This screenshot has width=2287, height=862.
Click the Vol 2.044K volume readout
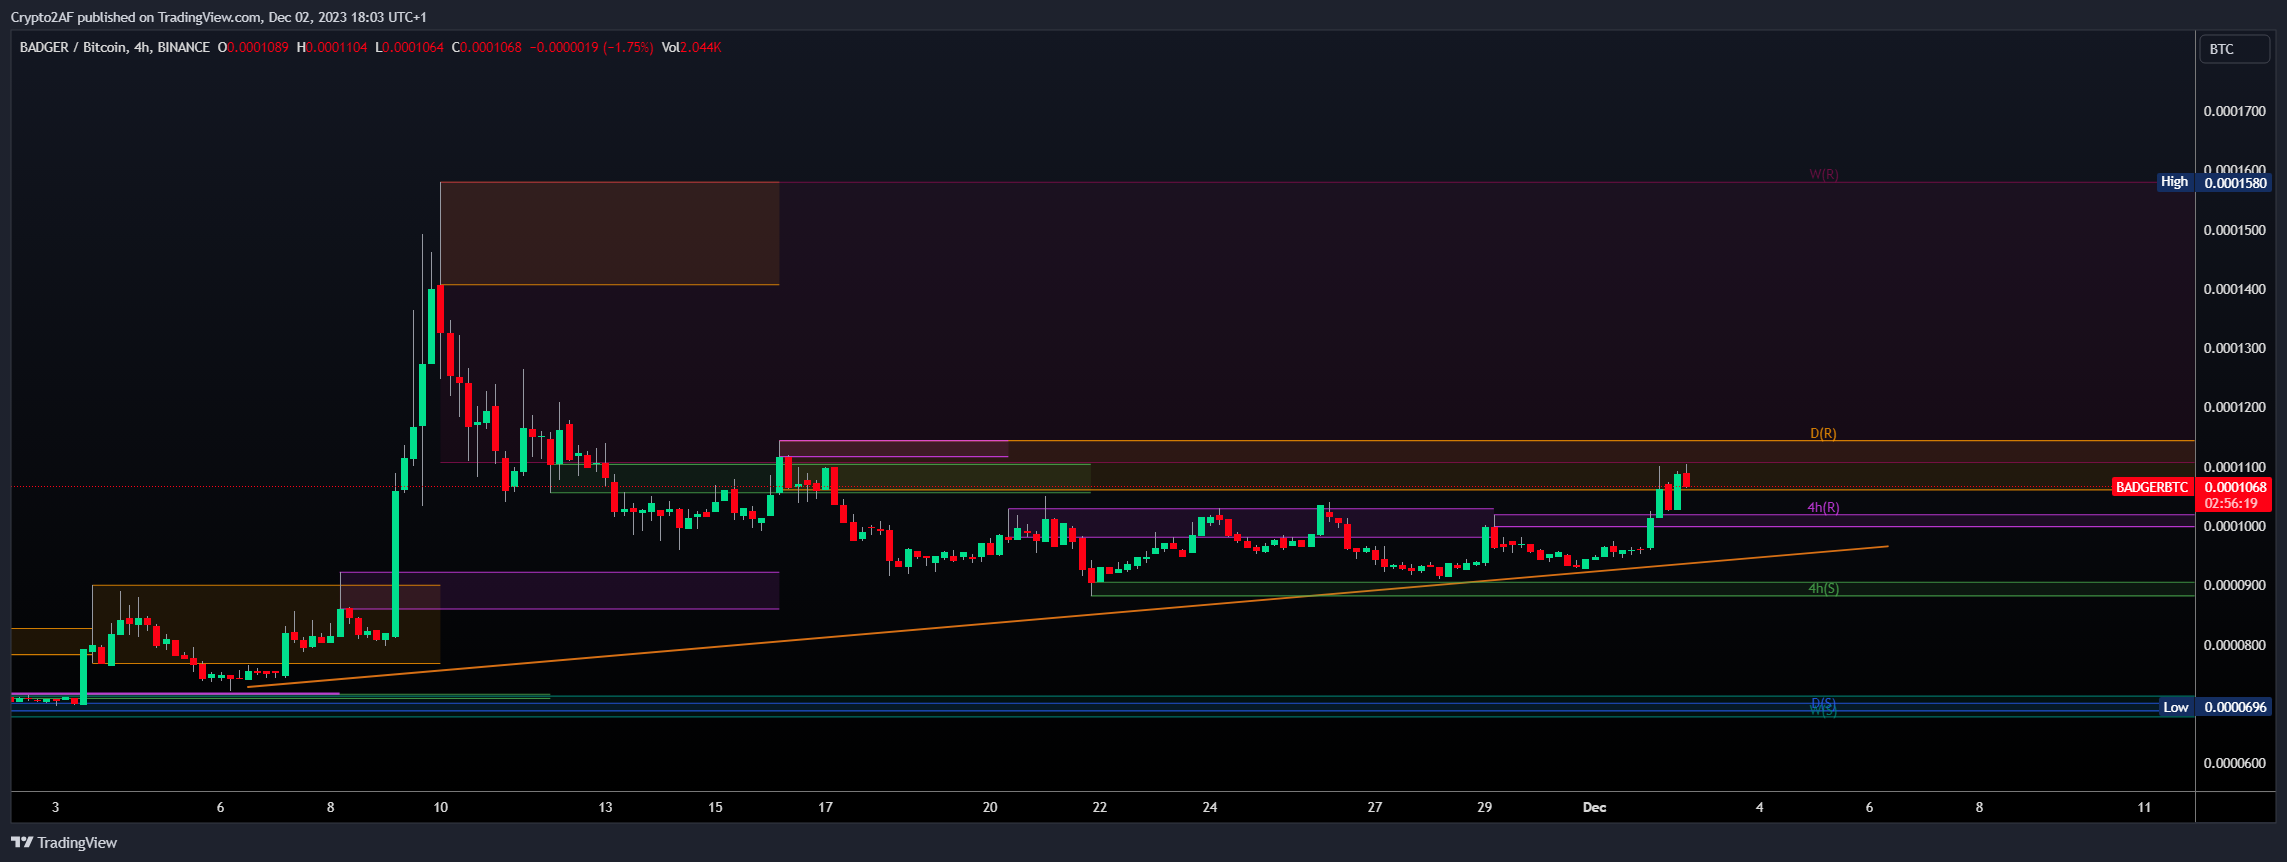click(x=691, y=47)
